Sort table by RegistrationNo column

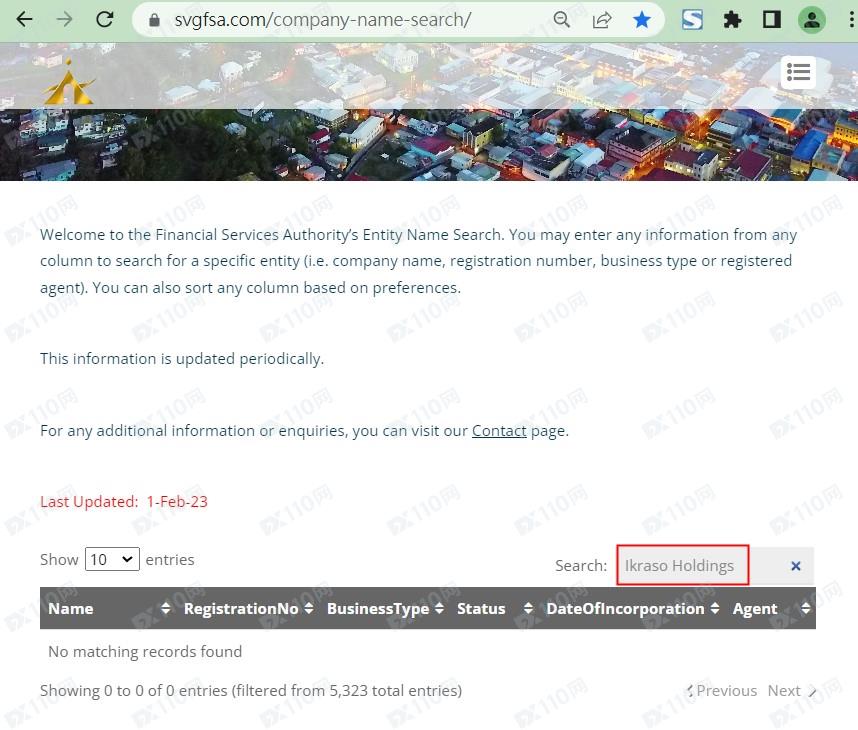(x=248, y=609)
